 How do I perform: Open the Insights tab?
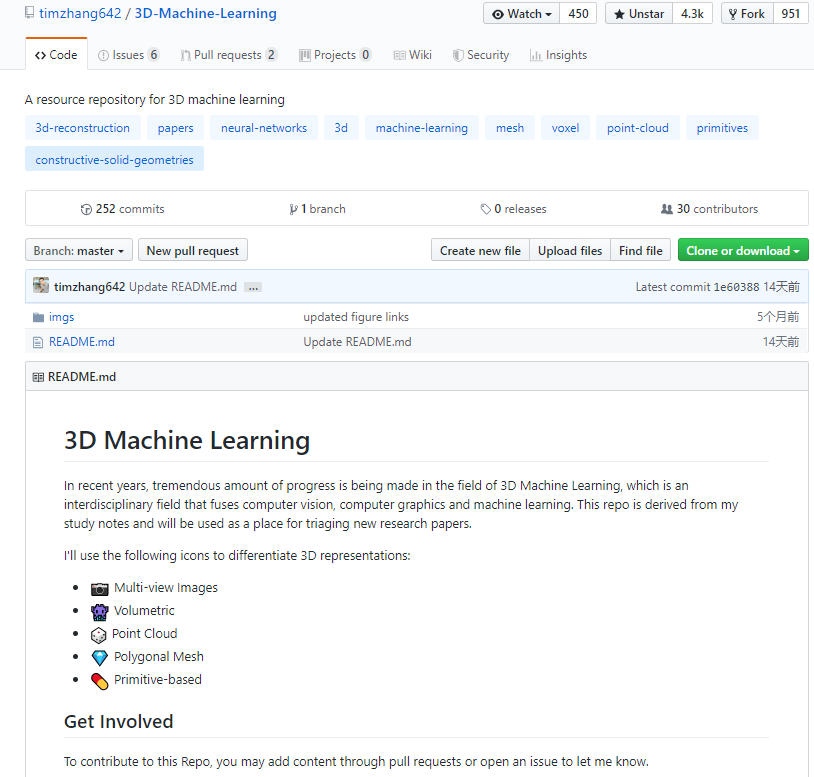coord(558,55)
